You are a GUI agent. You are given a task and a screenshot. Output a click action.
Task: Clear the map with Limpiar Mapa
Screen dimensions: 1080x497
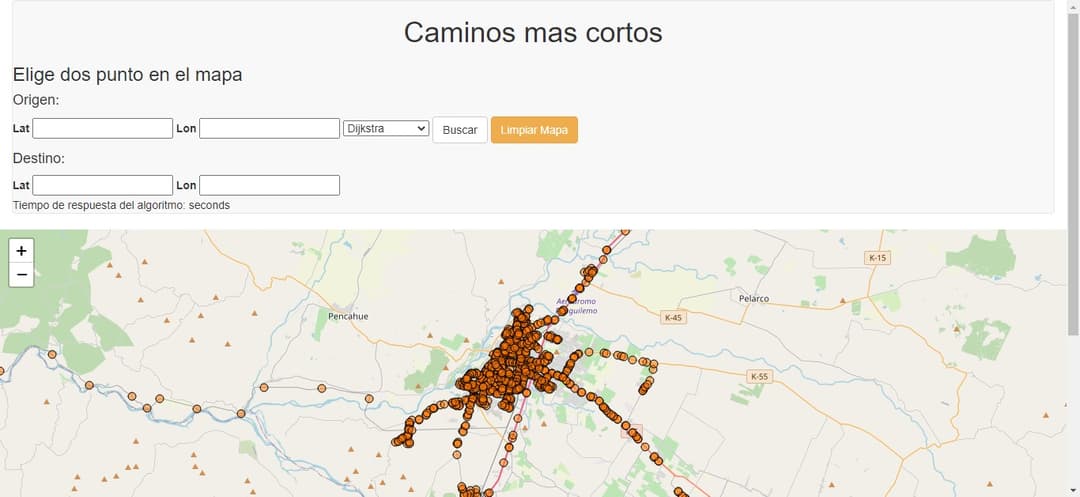coord(534,130)
